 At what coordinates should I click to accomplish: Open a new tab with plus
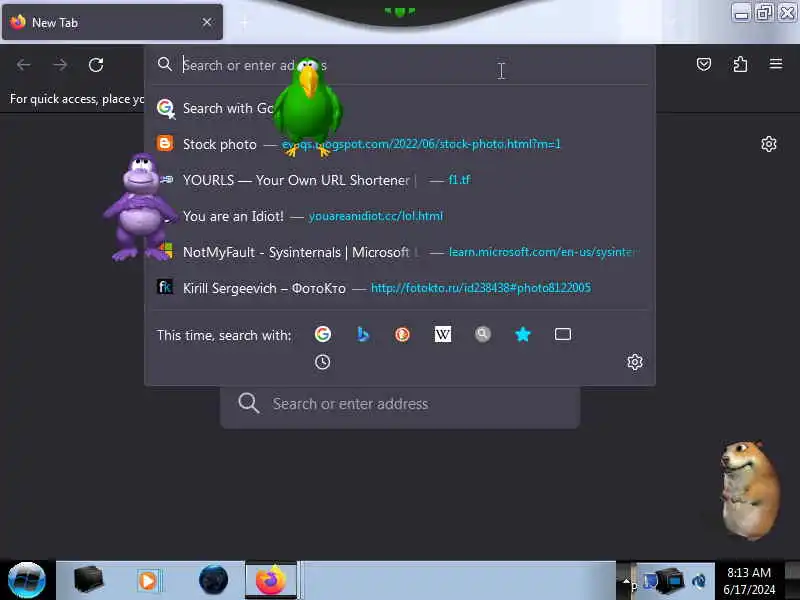(x=244, y=22)
